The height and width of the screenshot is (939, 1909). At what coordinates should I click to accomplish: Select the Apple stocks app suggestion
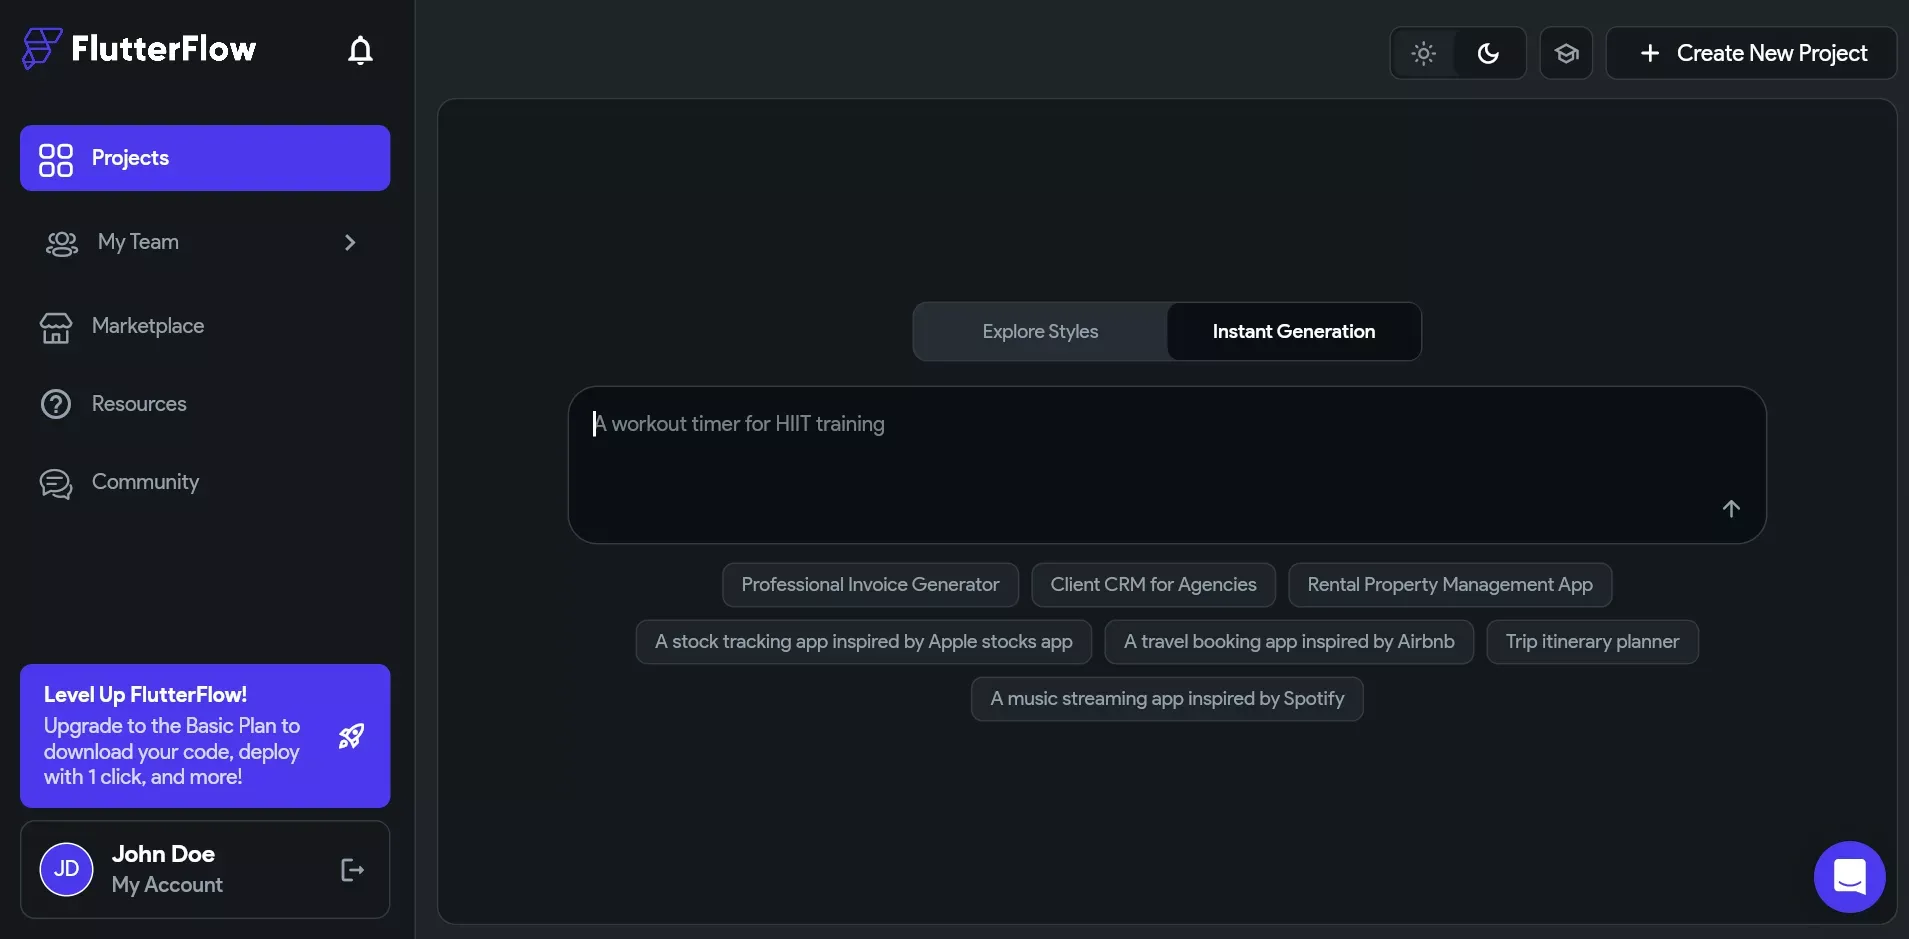864,642
